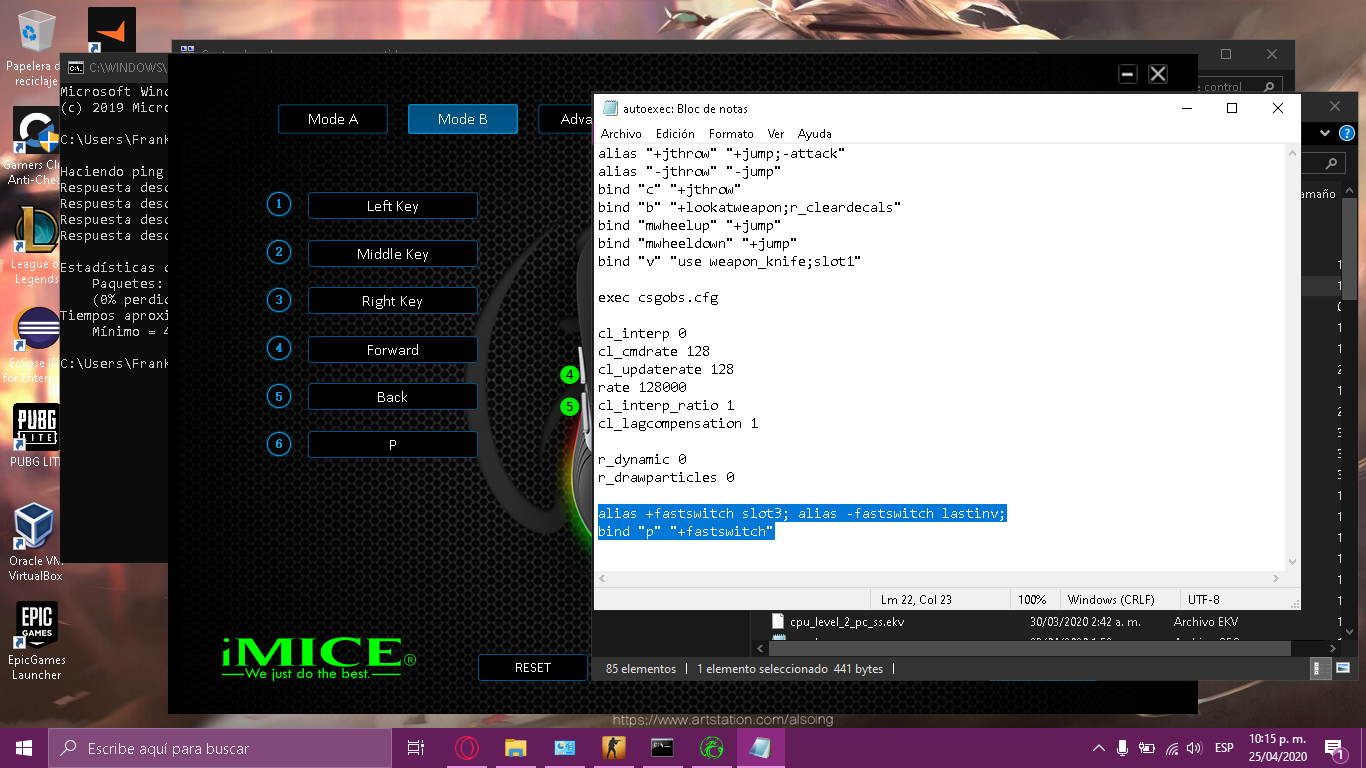This screenshot has width=1366, height=768.
Task: Open the Forward assignment for button 4
Action: [392, 350]
